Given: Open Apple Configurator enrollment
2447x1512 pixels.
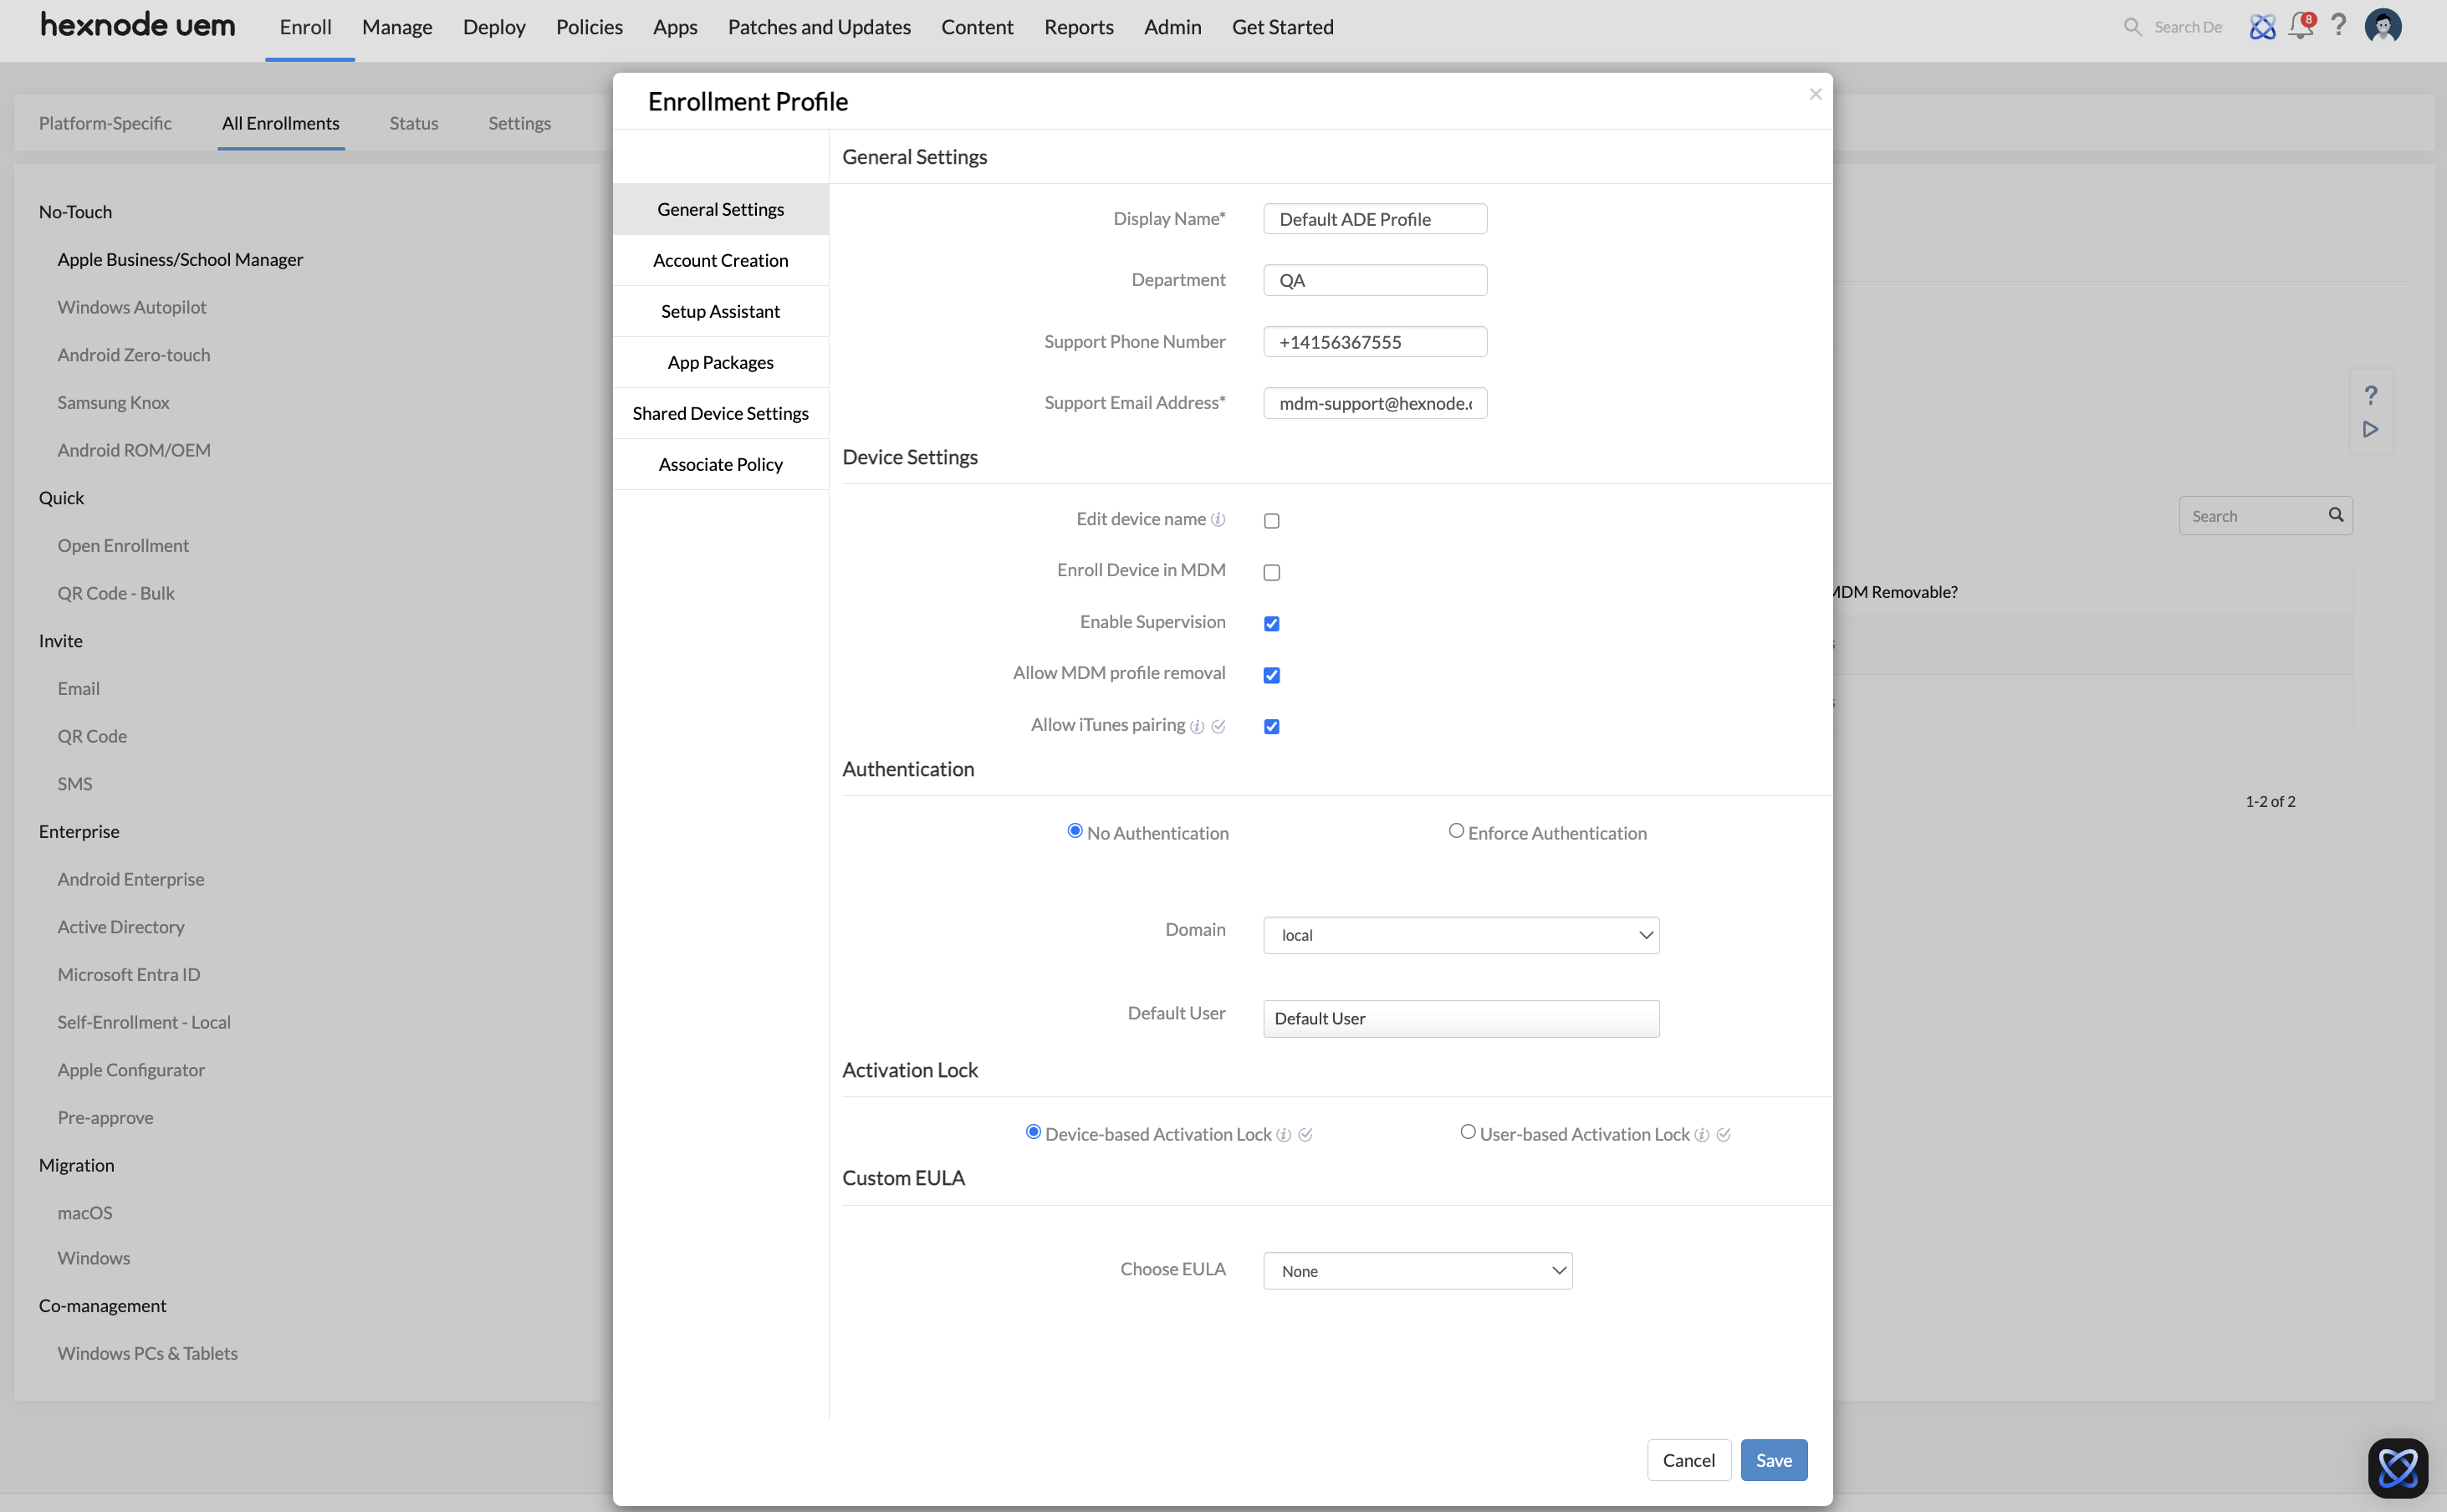Looking at the screenshot, I should coord(131,1070).
